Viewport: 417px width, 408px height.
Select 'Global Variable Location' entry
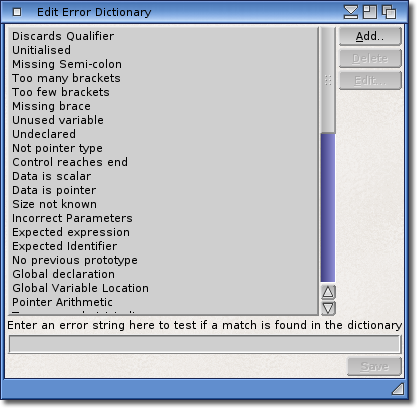pyautogui.click(x=162, y=288)
